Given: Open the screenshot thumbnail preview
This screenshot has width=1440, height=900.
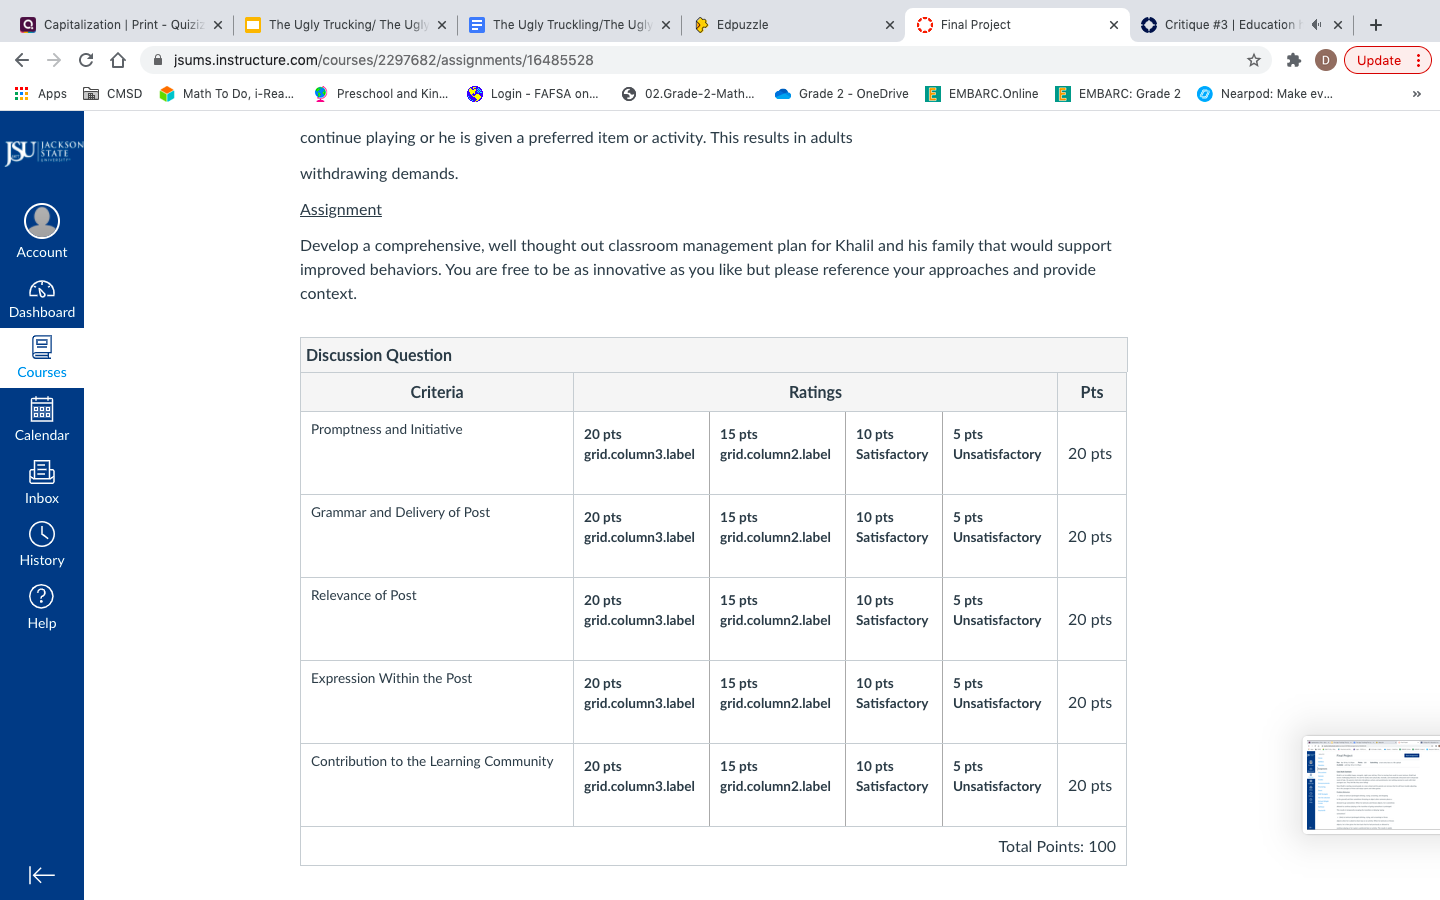Looking at the screenshot, I should click(x=1371, y=785).
